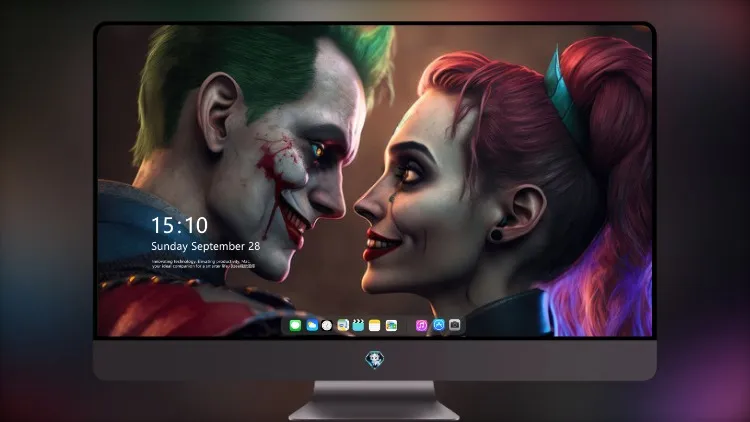
Task: Click the logo badge on monitor chin
Action: tap(375, 359)
